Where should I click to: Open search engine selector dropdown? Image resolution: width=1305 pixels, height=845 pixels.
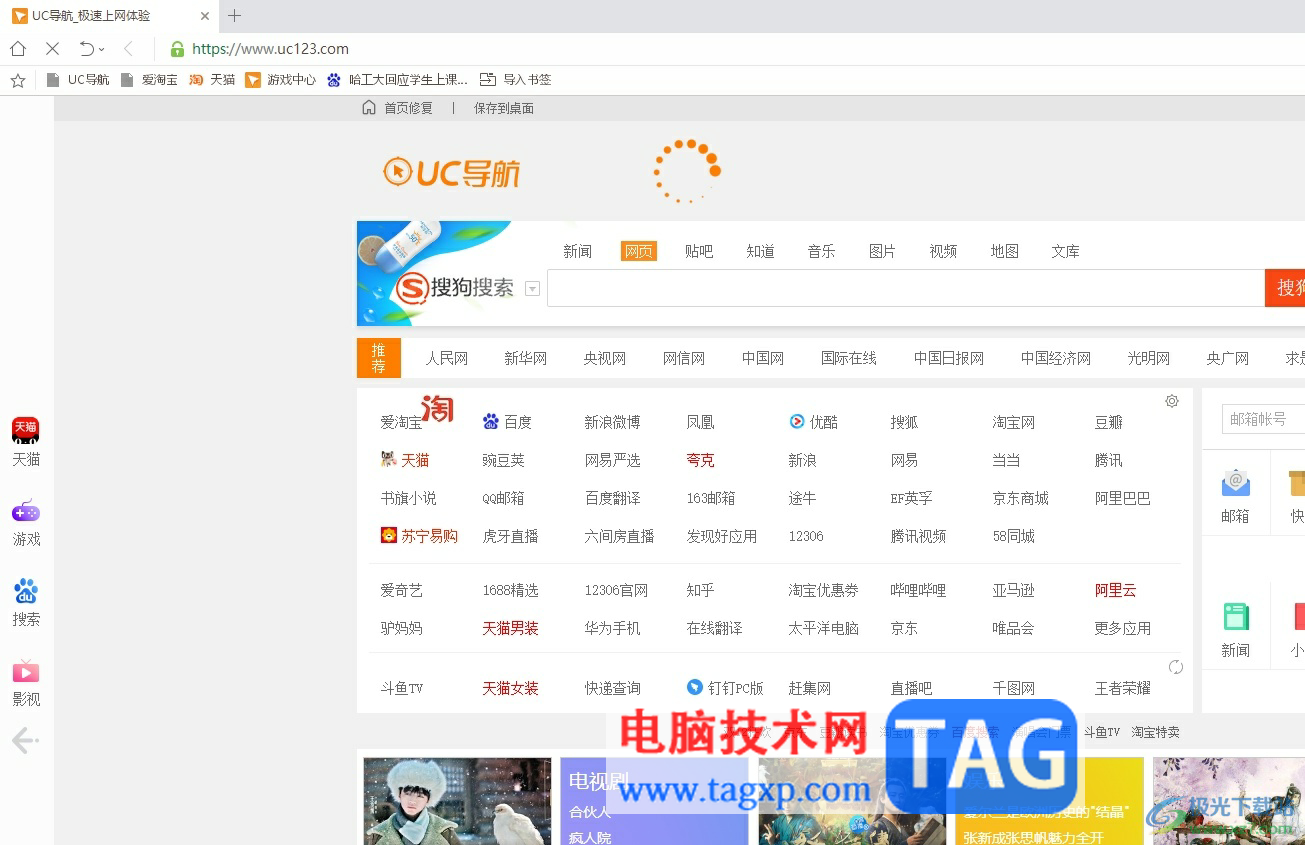point(532,289)
